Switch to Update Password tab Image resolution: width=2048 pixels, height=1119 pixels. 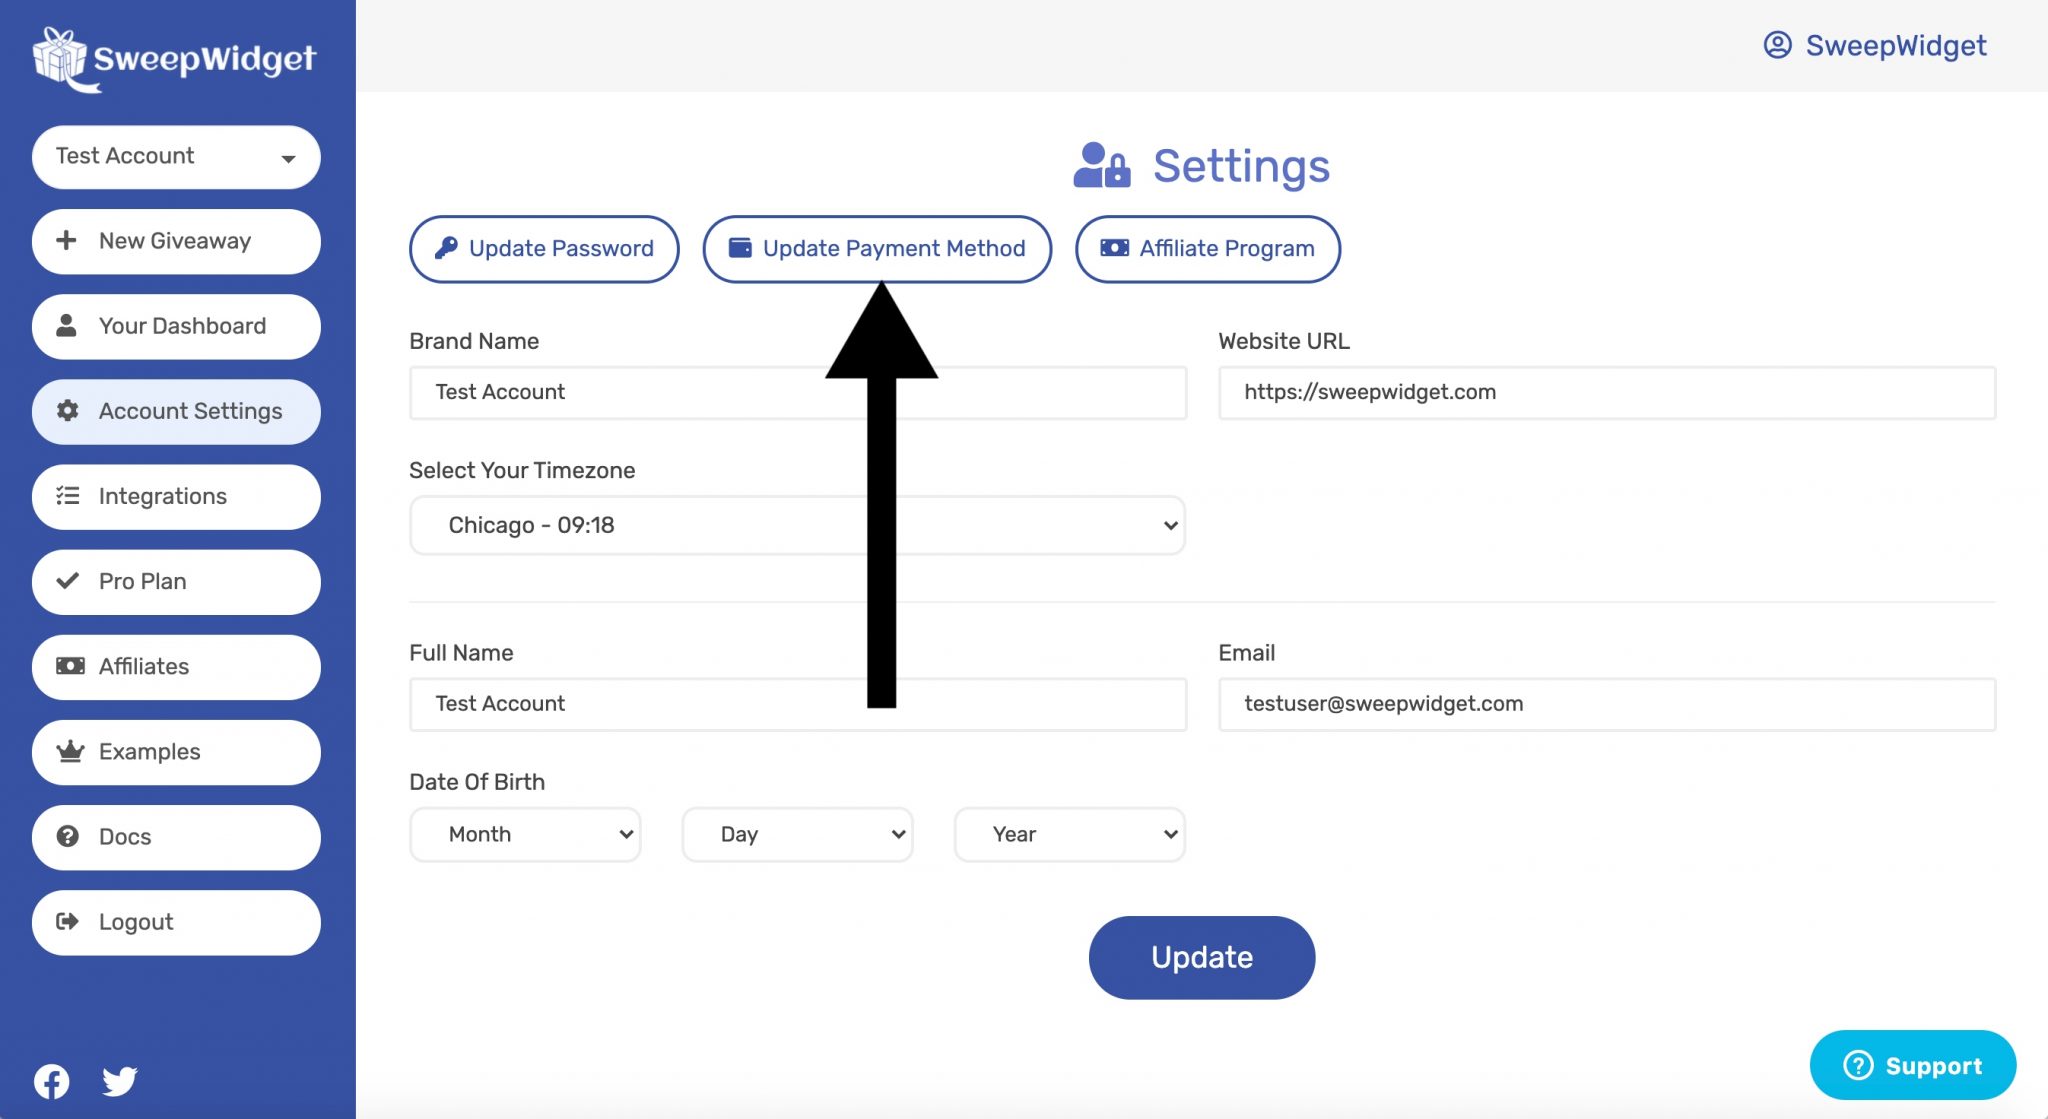[543, 248]
